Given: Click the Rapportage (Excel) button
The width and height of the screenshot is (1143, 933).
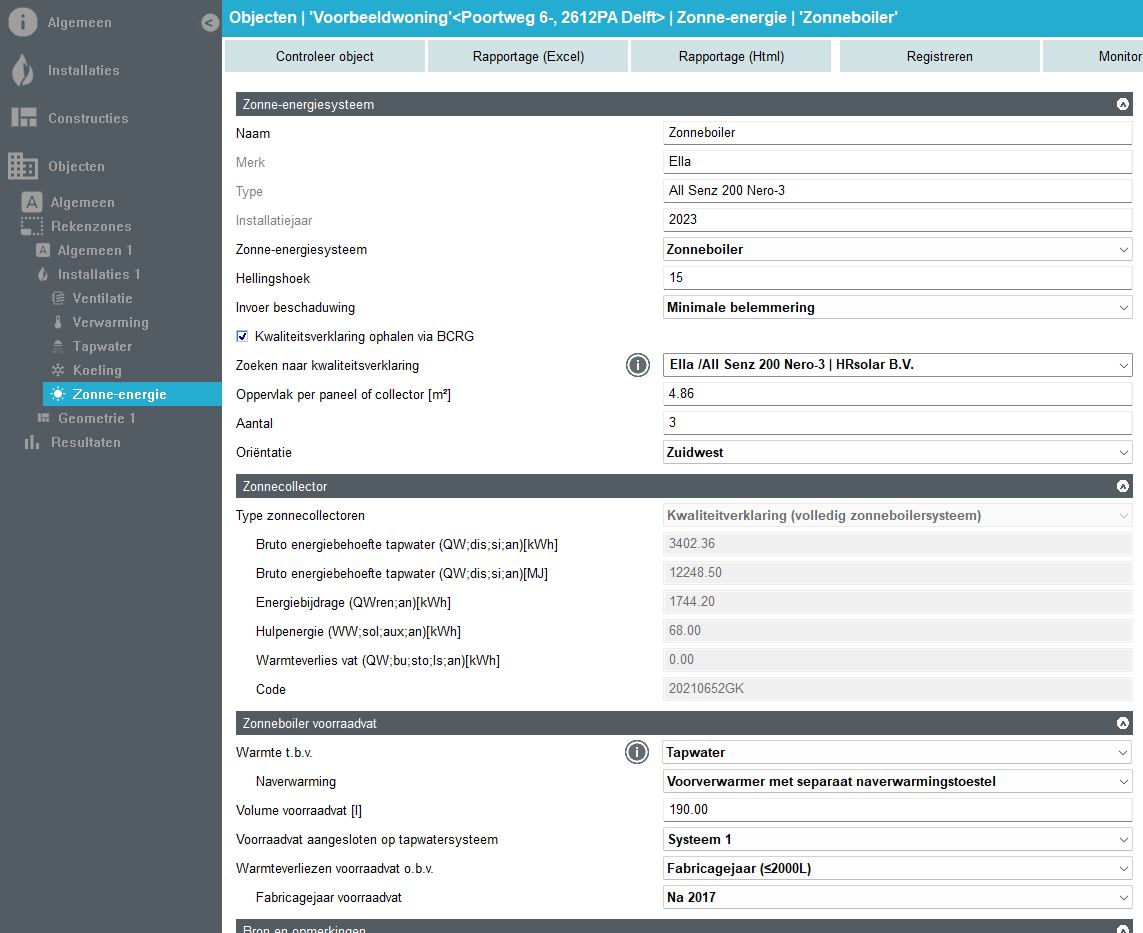Looking at the screenshot, I should [528, 56].
